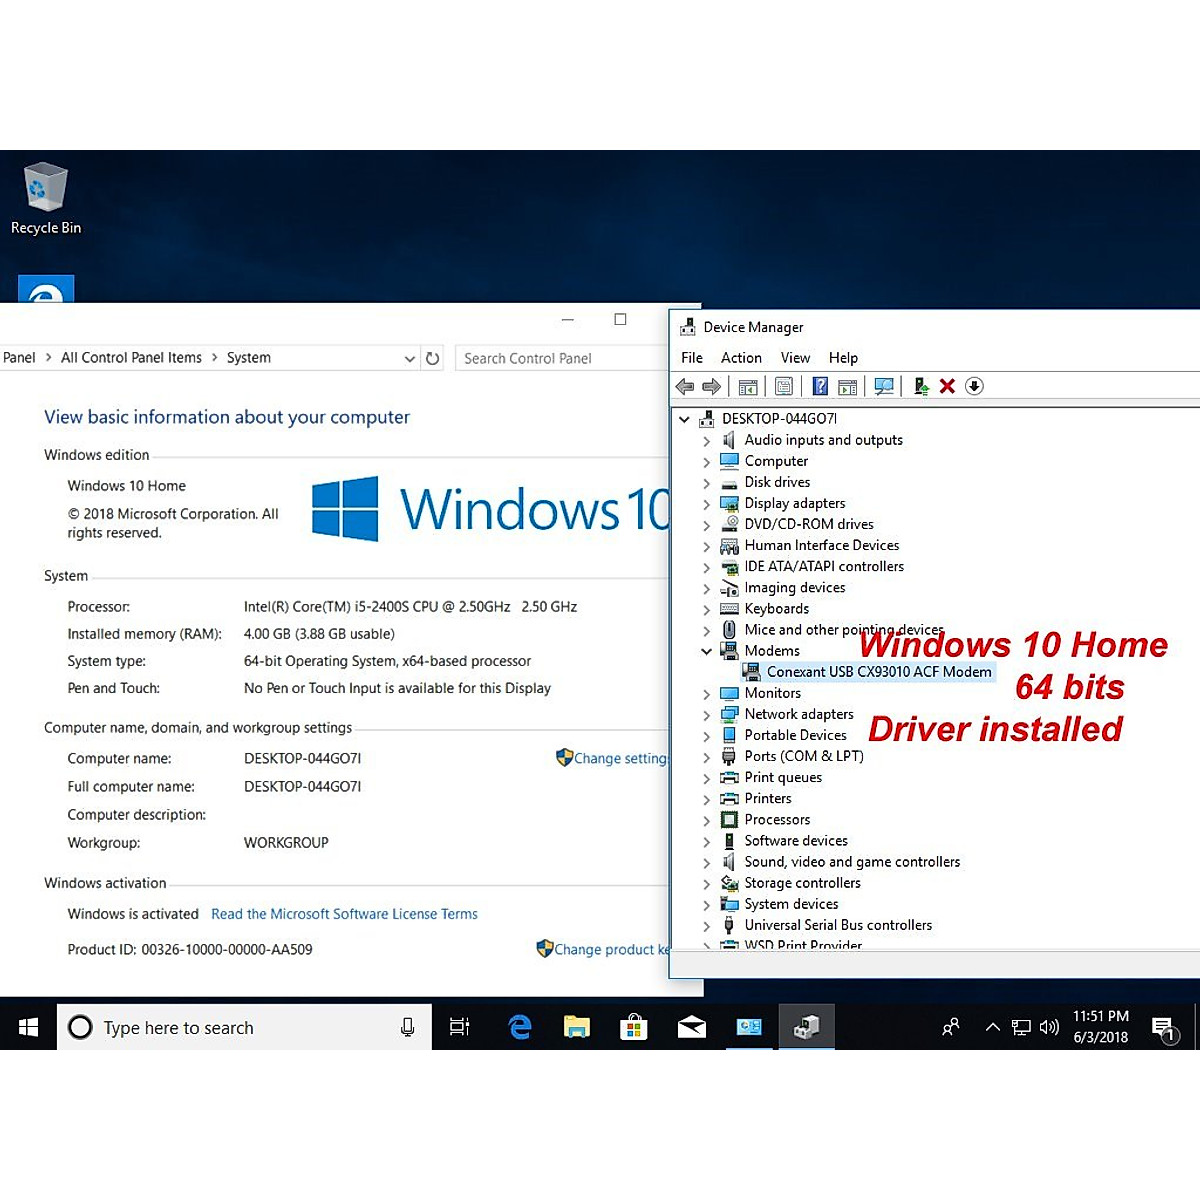
Task: Expand Display adapters category
Action: [707, 504]
